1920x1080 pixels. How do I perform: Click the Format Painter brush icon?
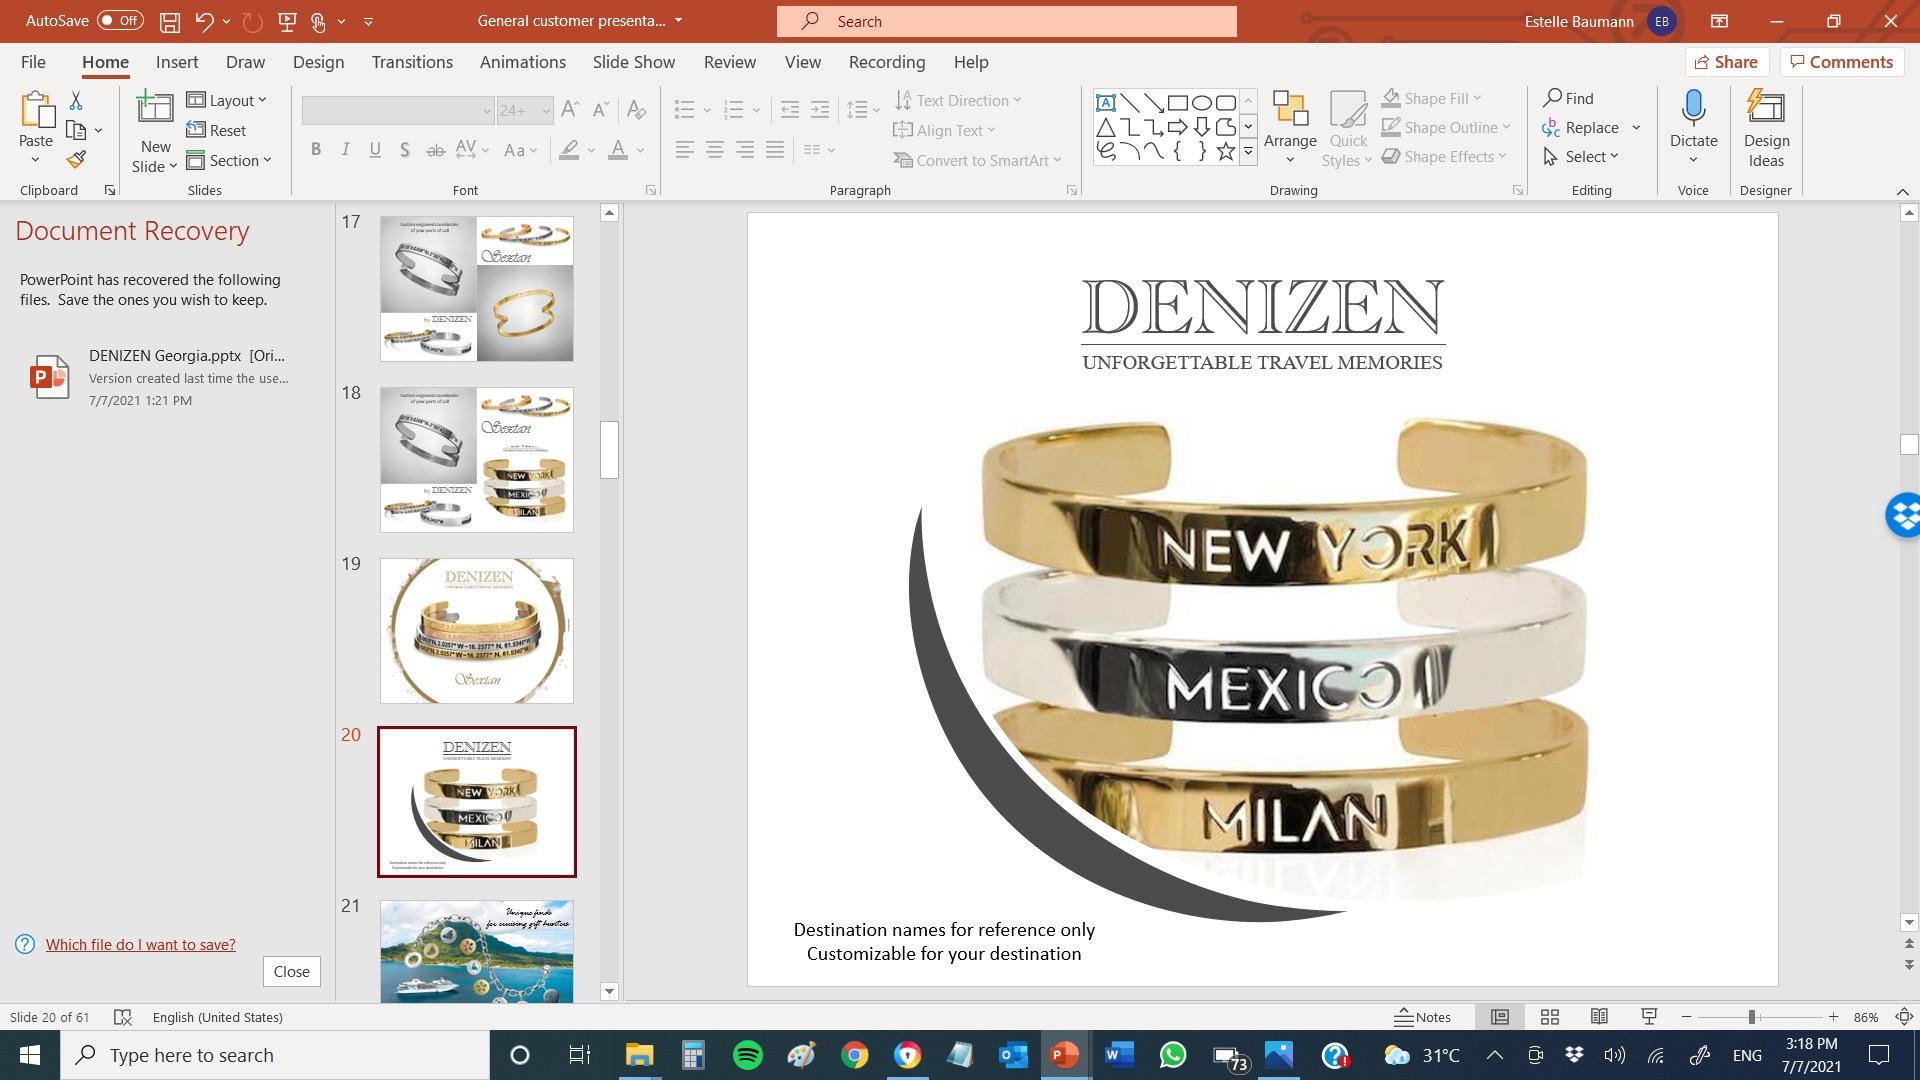coord(77,159)
